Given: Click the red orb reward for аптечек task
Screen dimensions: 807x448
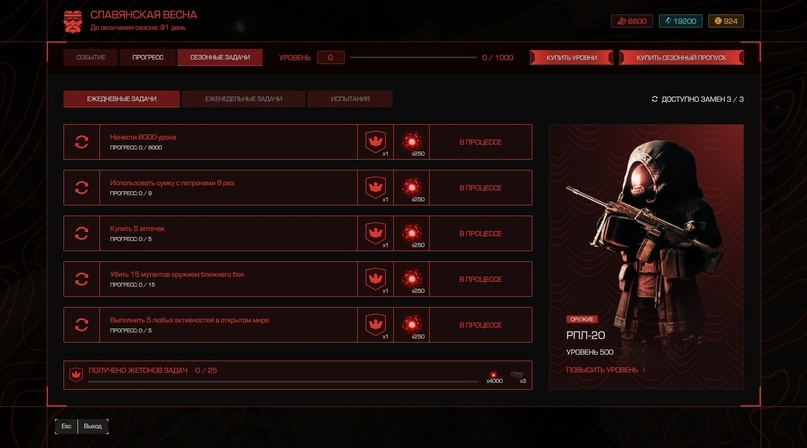Looking at the screenshot, I should click(x=412, y=233).
